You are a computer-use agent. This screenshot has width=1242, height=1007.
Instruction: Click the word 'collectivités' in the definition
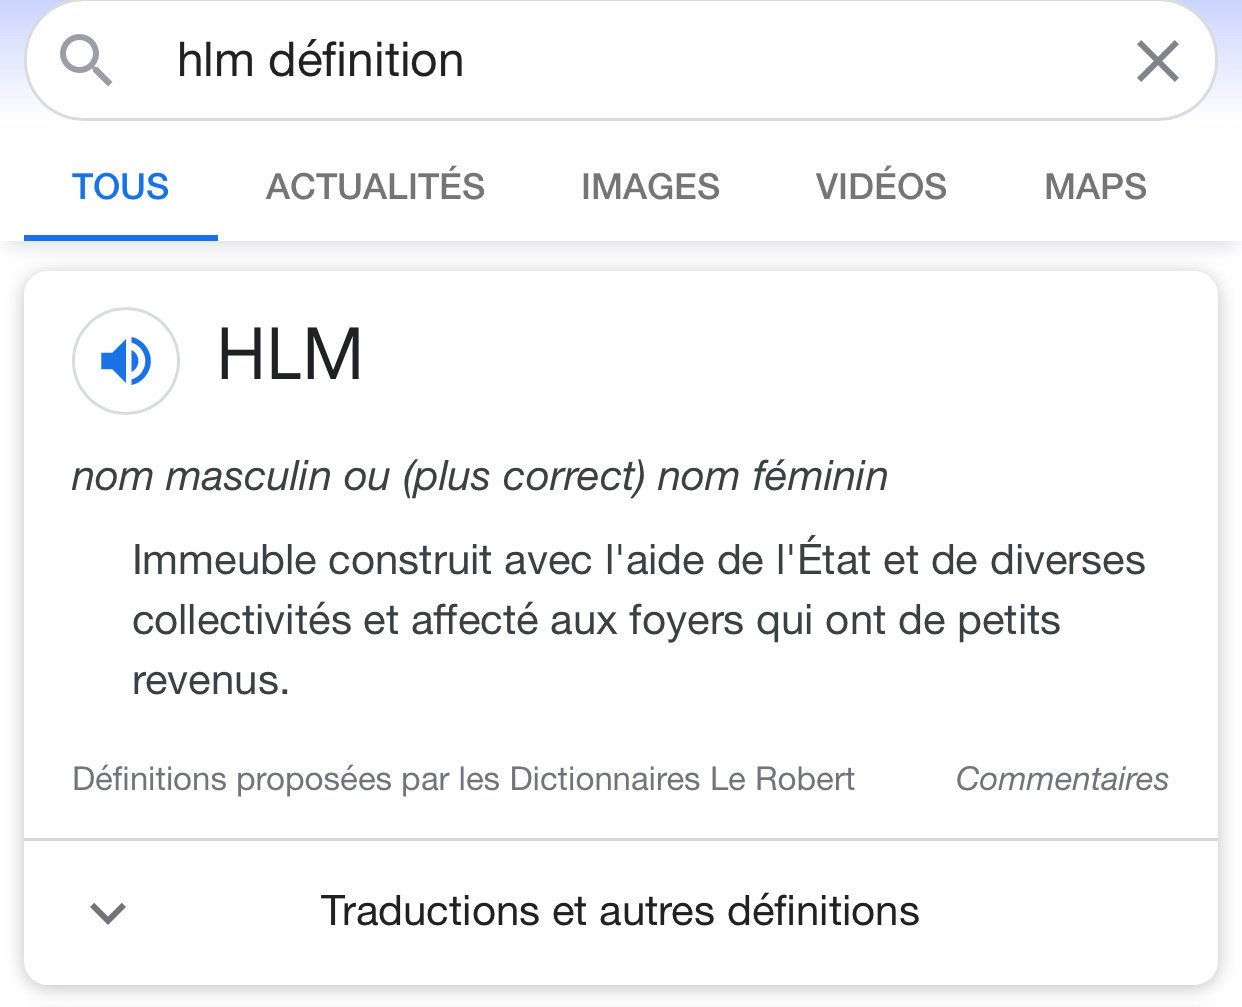click(241, 621)
